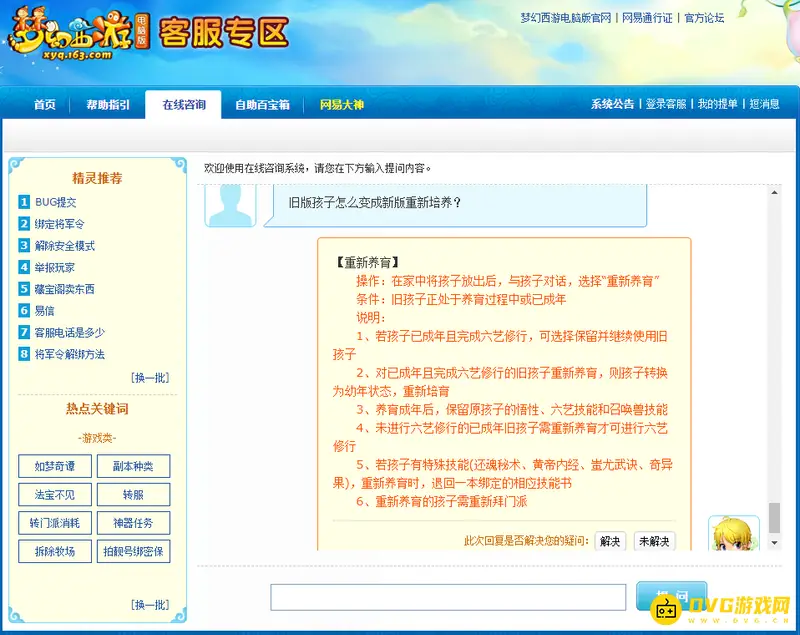Screen dimensions: 800x635
Task: Click the 提问 submit button
Action: click(x=671, y=596)
